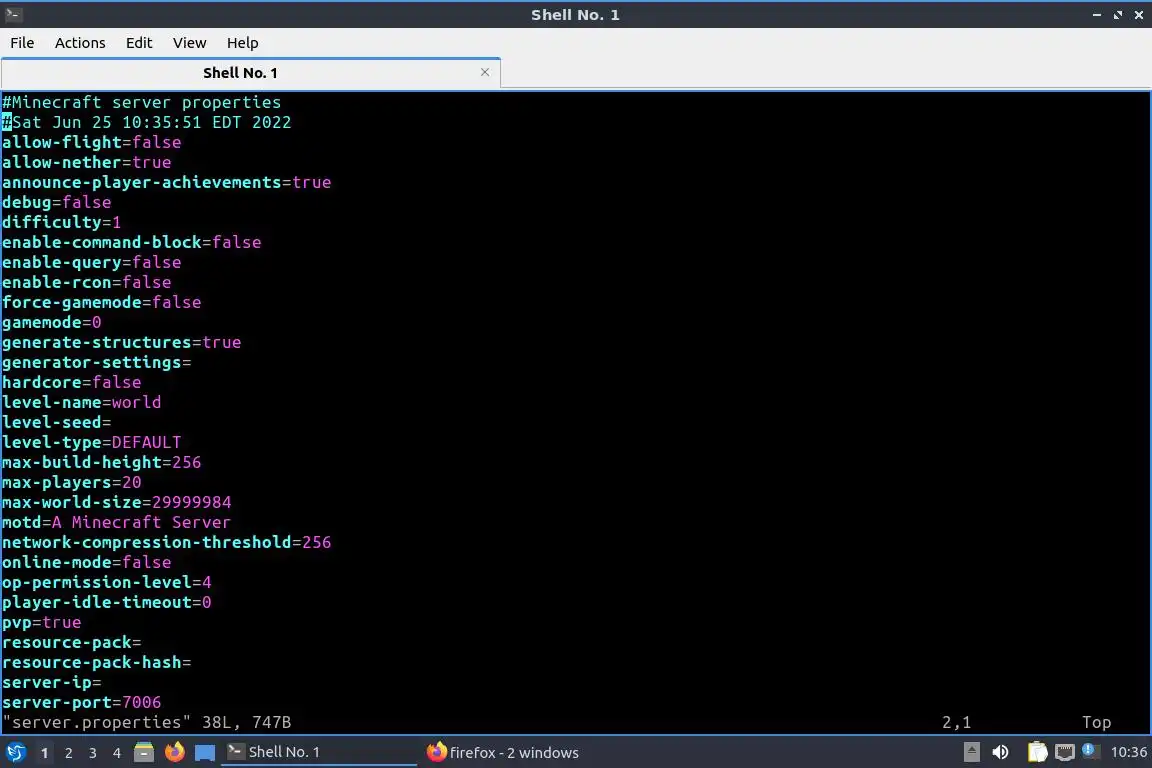This screenshot has width=1152, height=768.
Task: Switch to workspace 4
Action: [117, 753]
